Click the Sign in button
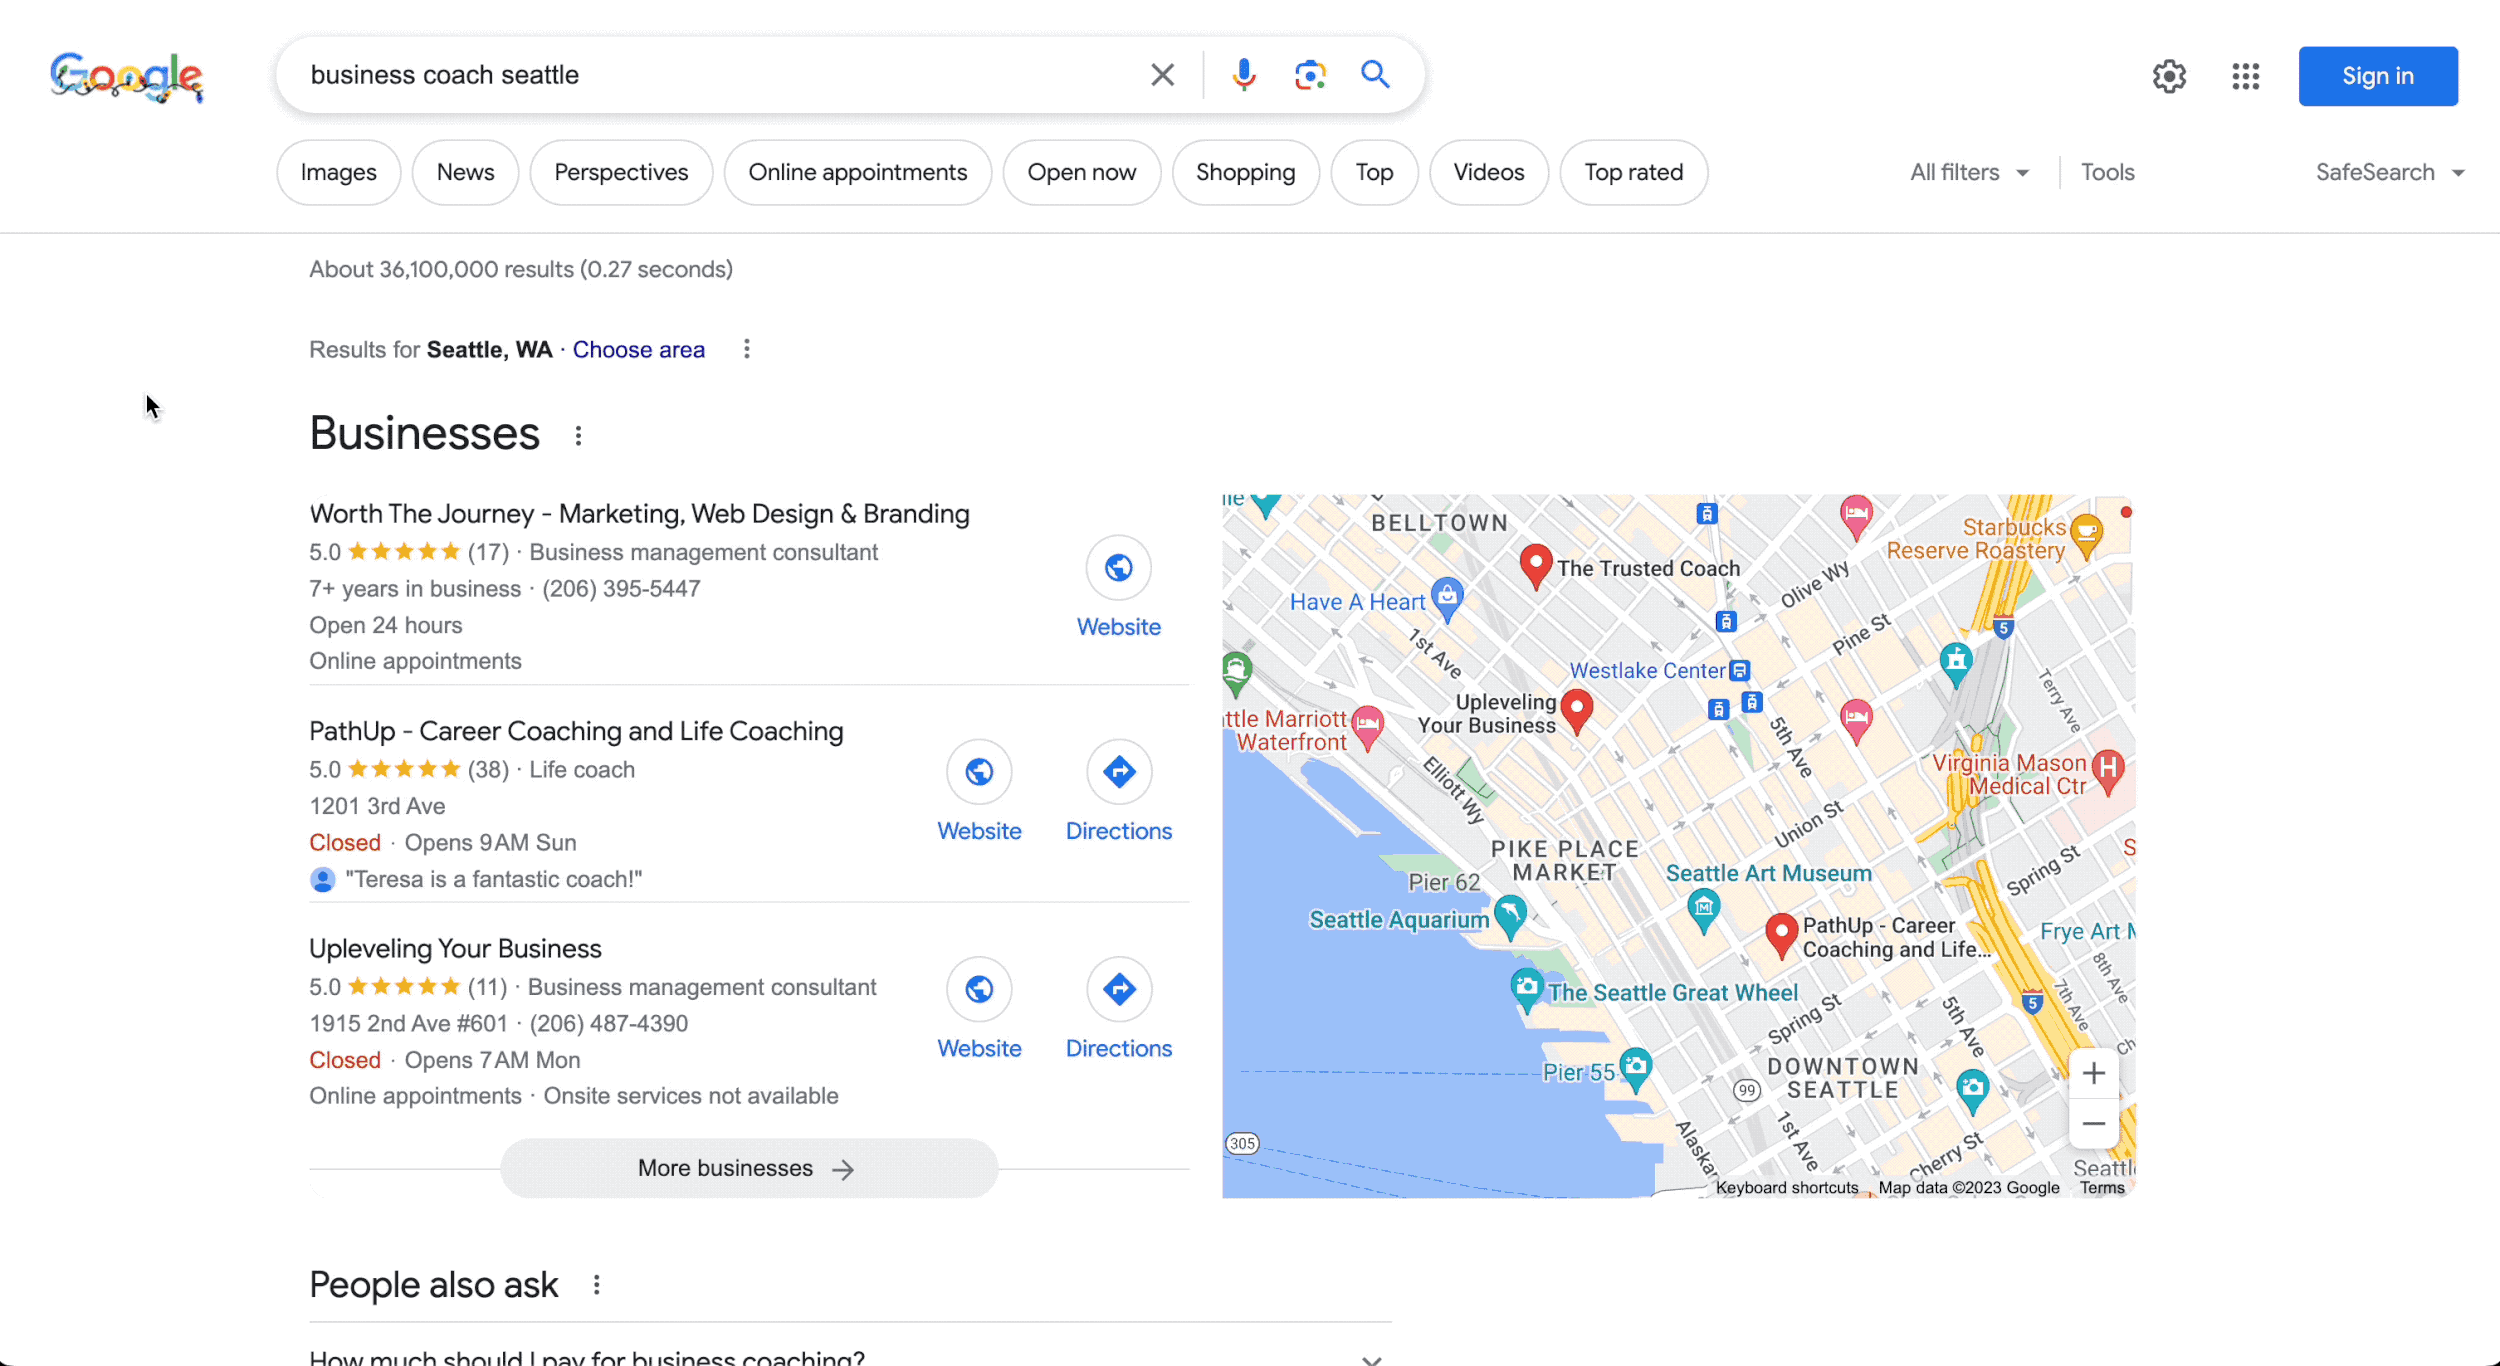2500x1366 pixels. 2377,76
